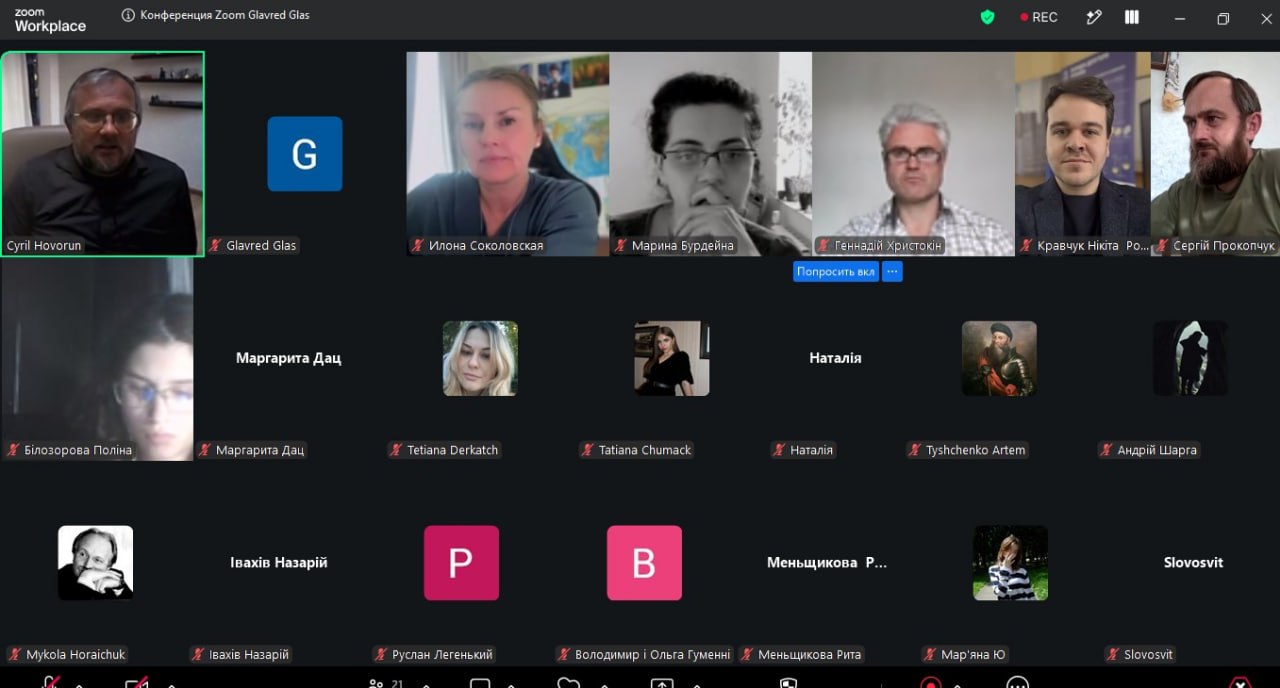Change layout via the view columns icon
1280x688 pixels.
click(x=1132, y=17)
